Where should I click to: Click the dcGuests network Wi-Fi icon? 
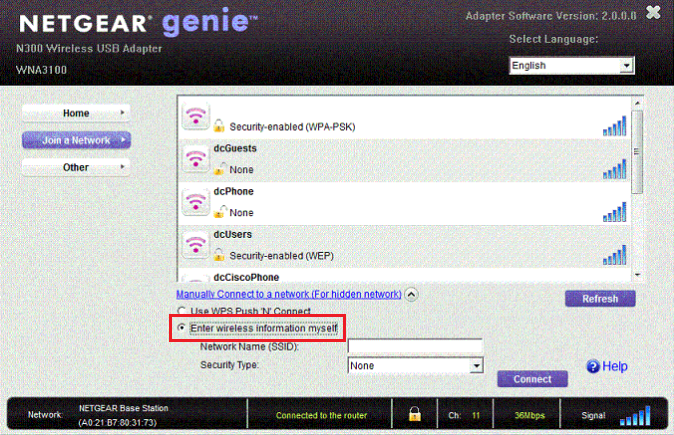point(195,159)
